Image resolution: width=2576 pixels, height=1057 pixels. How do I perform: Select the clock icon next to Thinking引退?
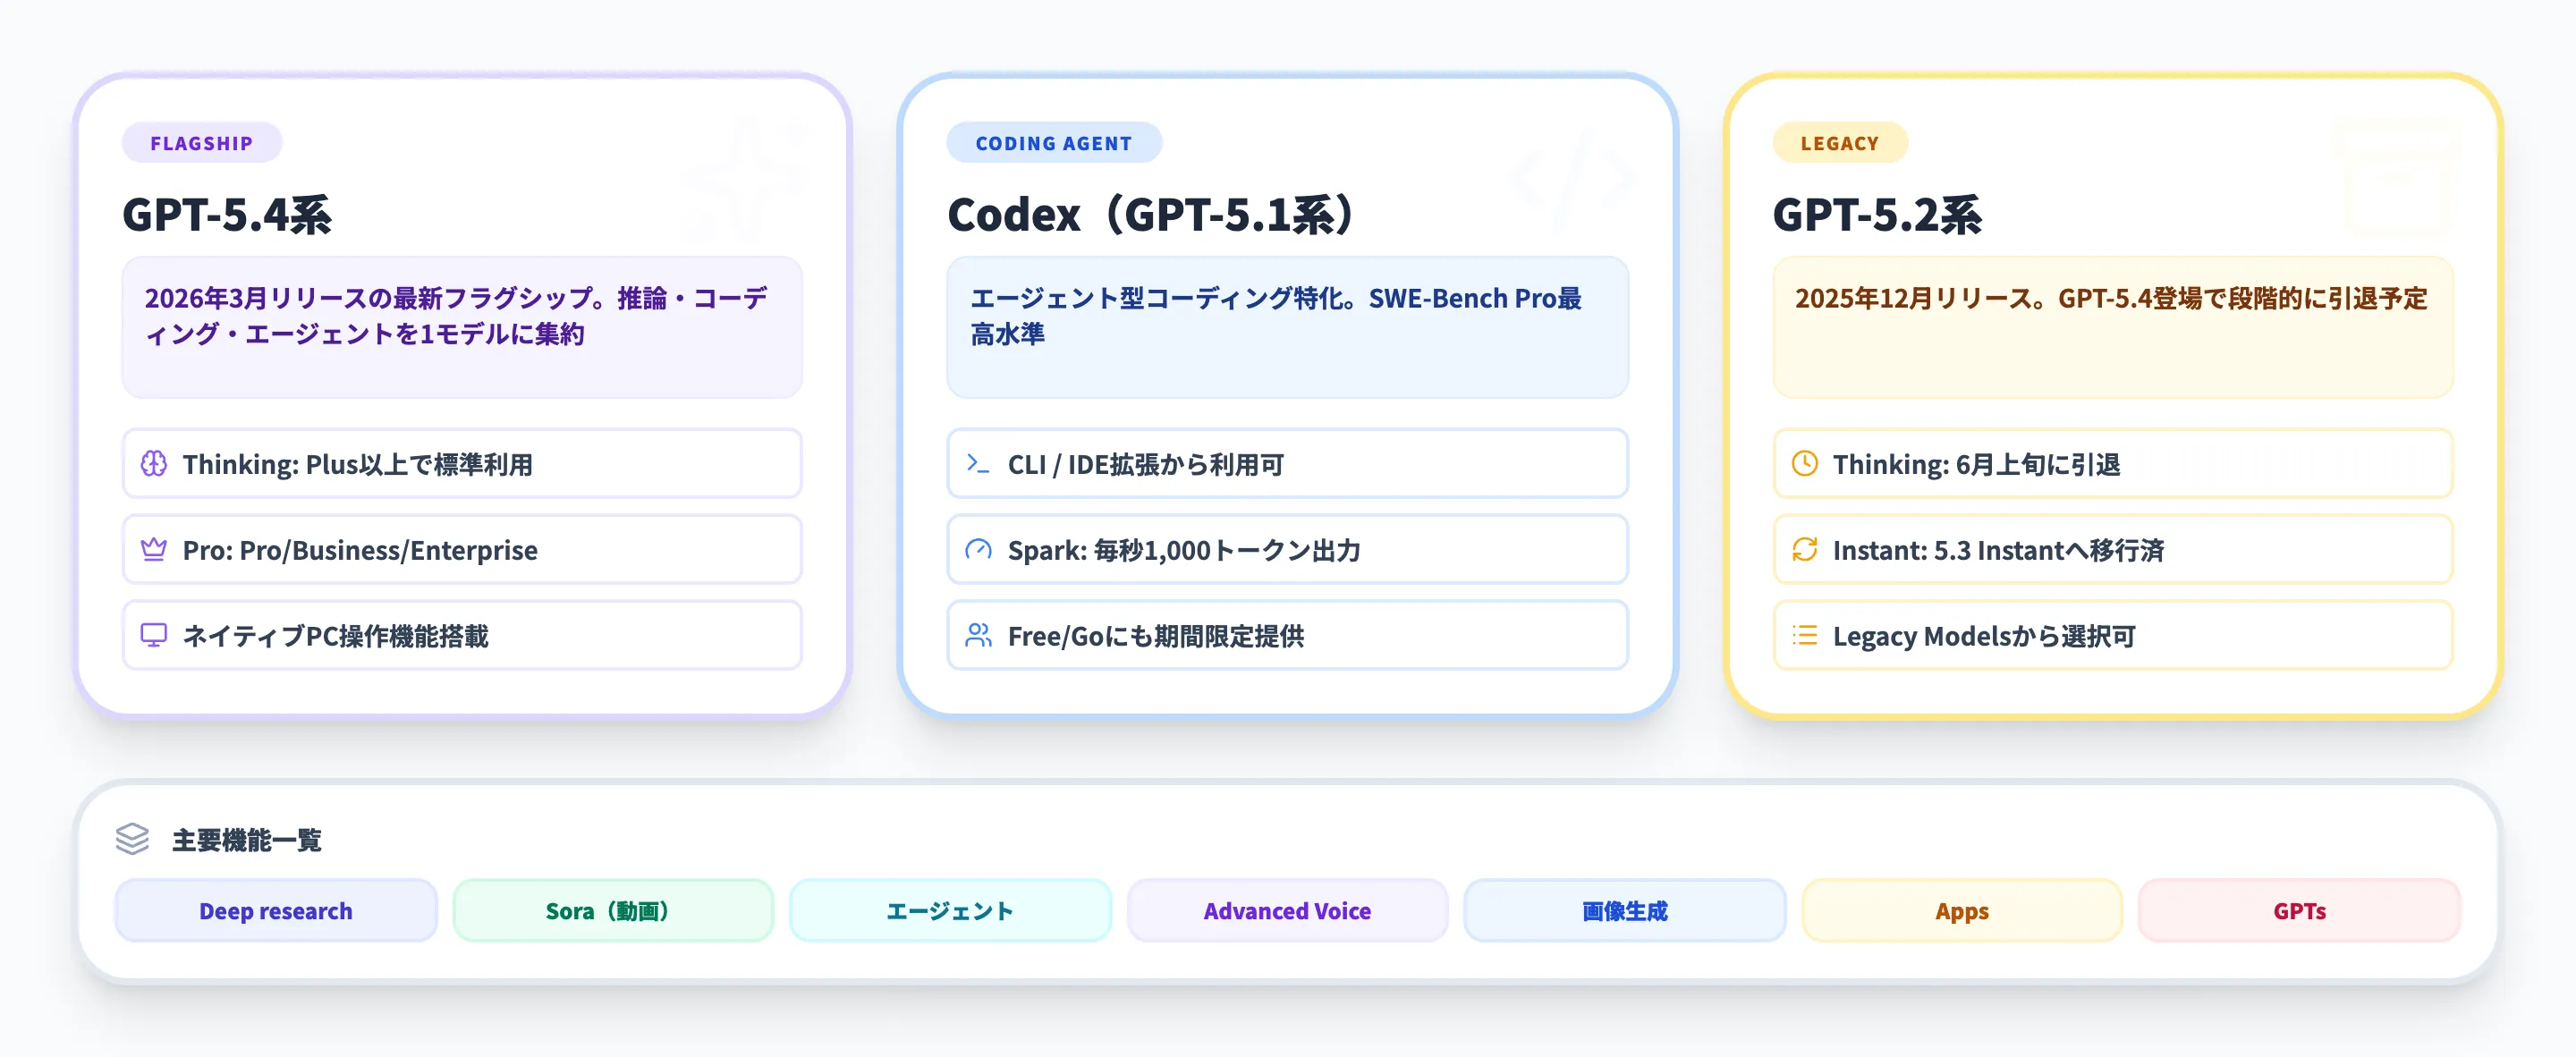[x=1805, y=463]
